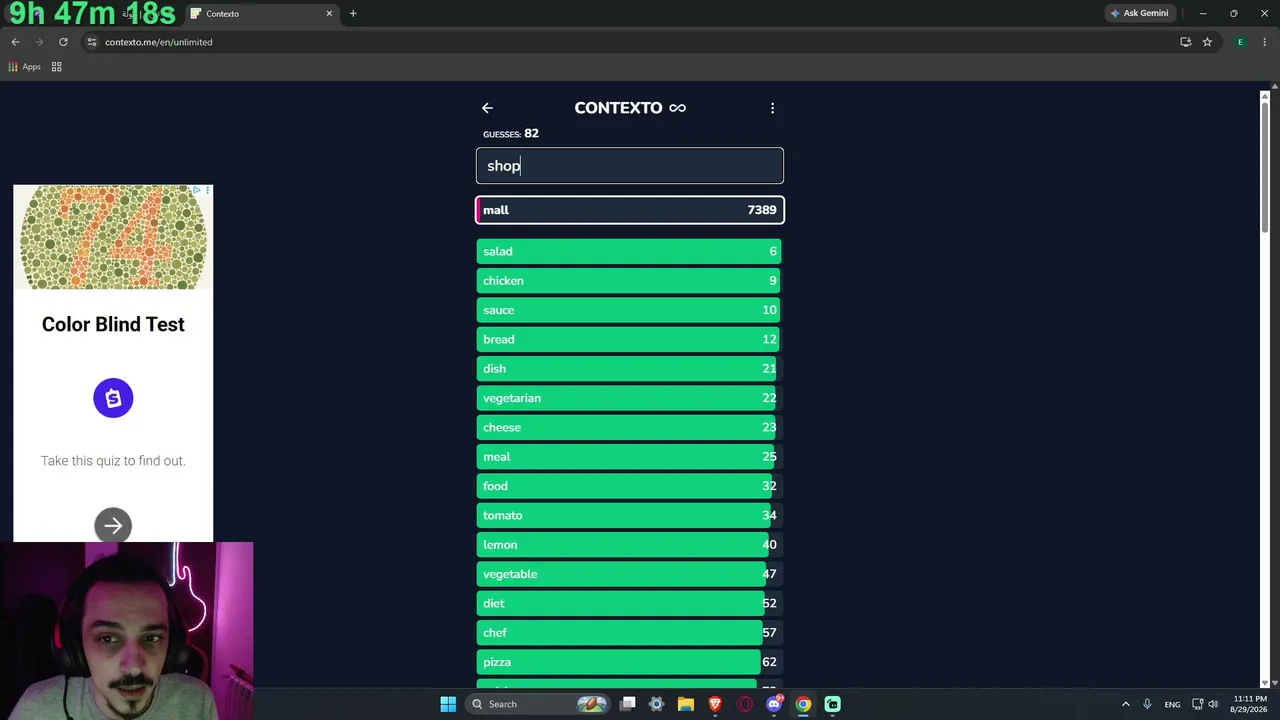Switch to the Contexto tab

(x=262, y=14)
